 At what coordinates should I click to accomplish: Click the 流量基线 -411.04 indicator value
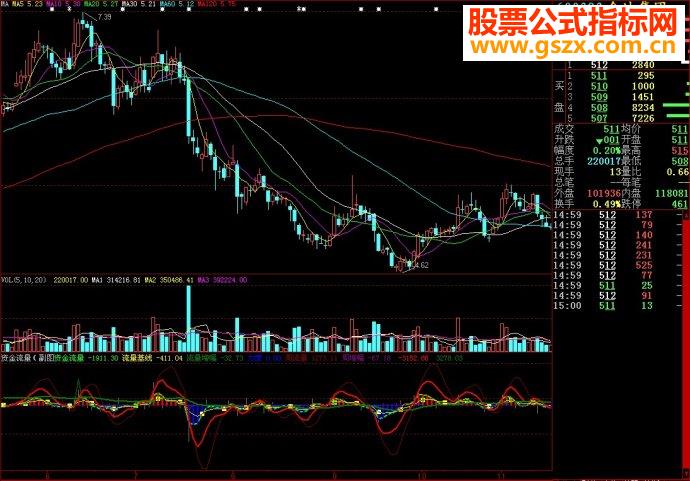click(x=152, y=358)
